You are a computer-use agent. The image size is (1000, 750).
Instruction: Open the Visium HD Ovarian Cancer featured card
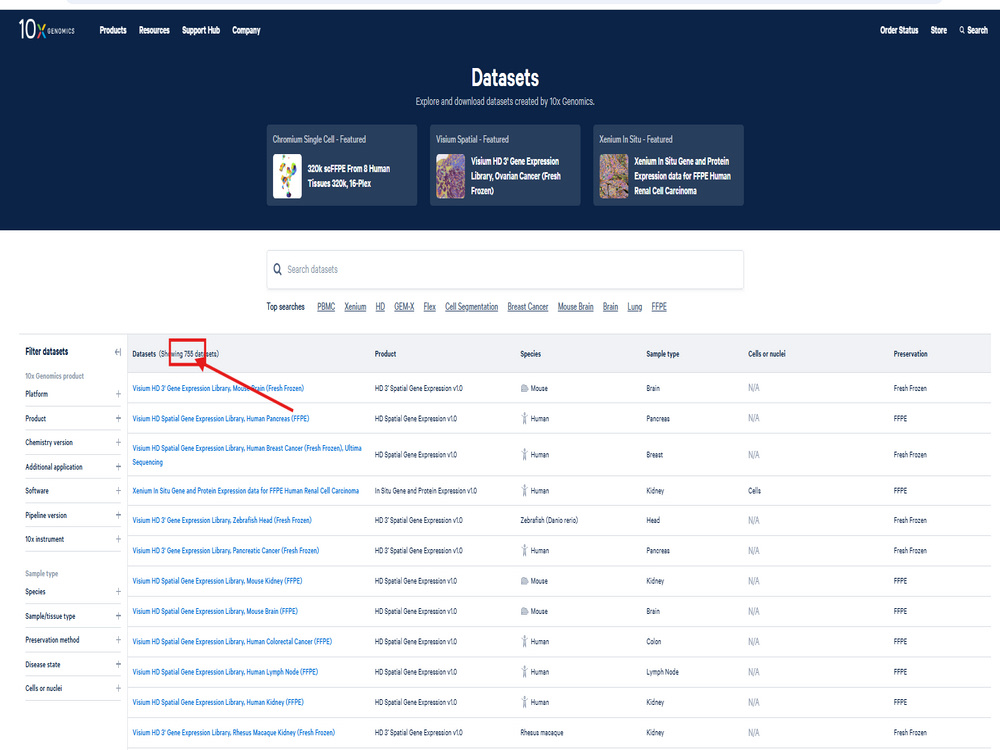pyautogui.click(x=505, y=165)
